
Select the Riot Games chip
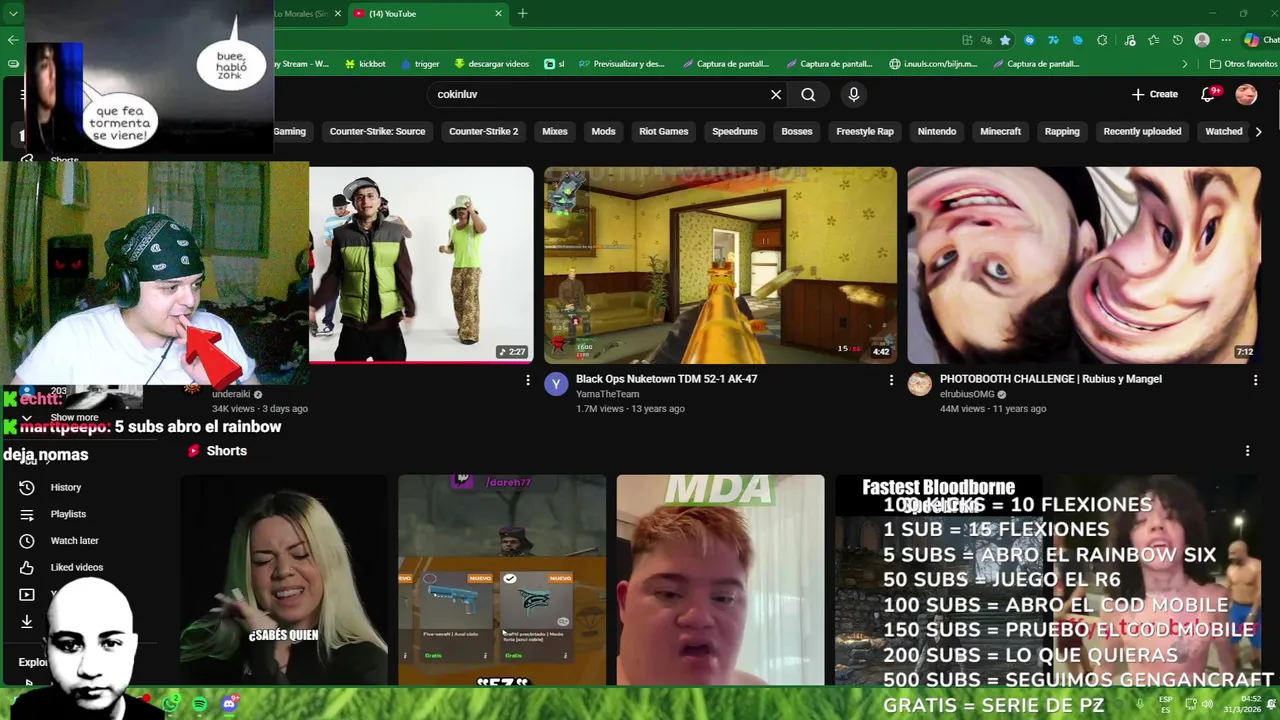(x=664, y=131)
